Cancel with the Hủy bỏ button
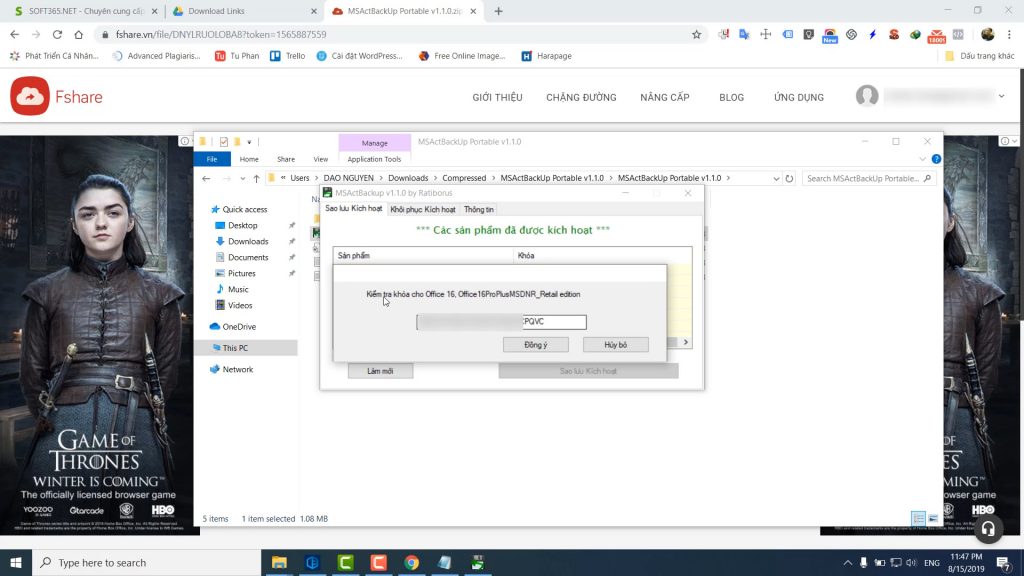This screenshot has width=1024, height=576. [615, 345]
